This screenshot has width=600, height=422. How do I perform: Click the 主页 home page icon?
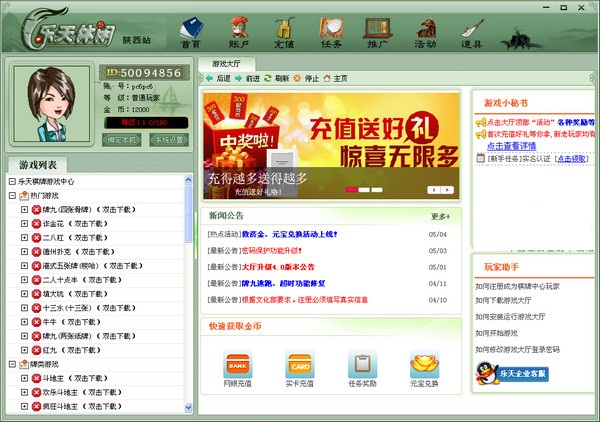326,78
